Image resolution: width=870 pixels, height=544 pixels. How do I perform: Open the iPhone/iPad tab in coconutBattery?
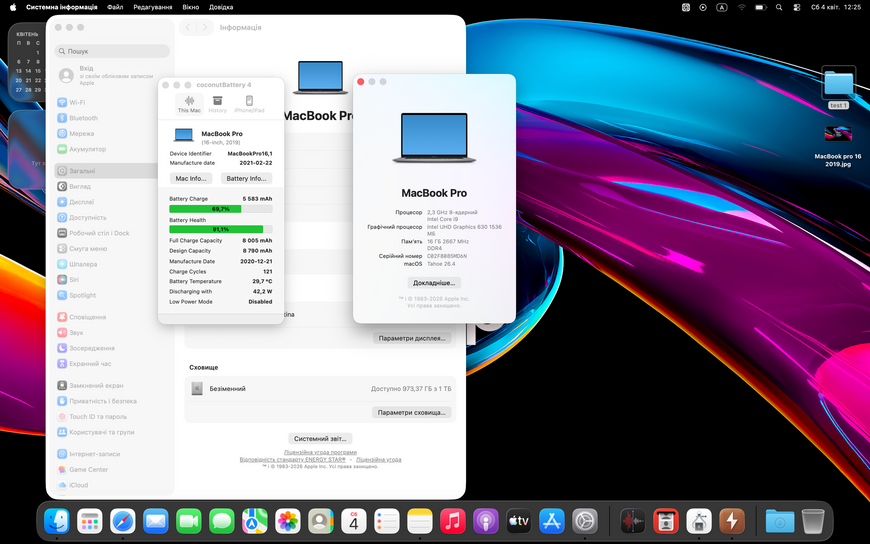pos(249,104)
